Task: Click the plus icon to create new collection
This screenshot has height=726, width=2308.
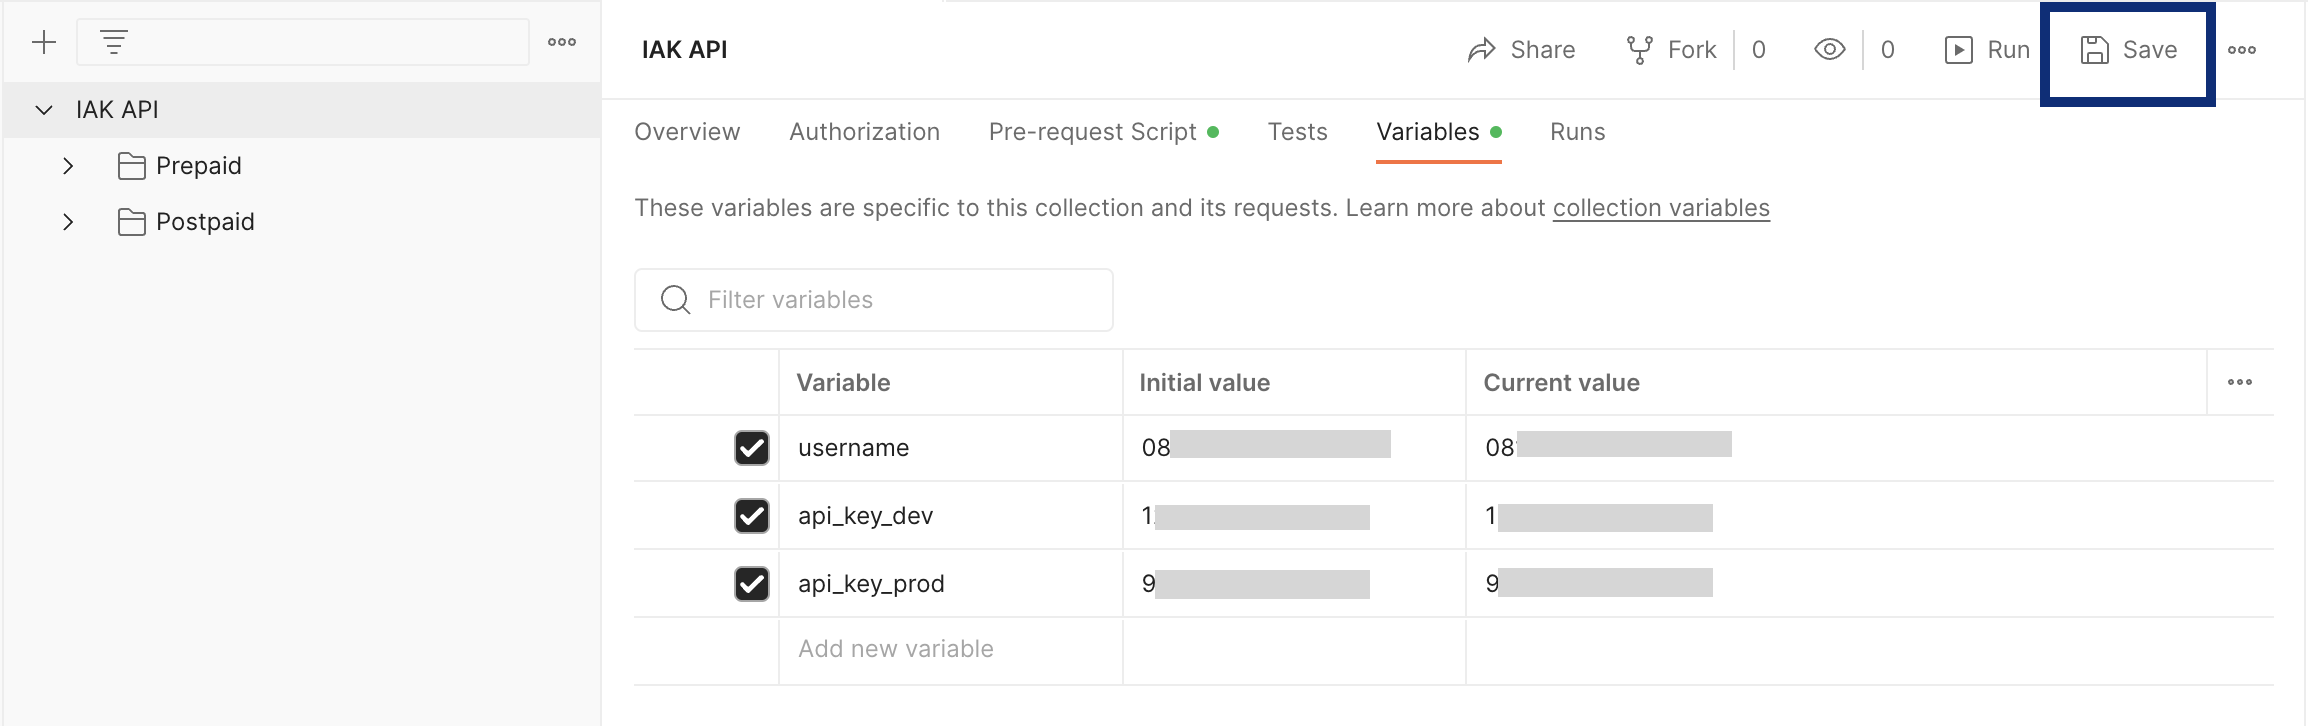Action: (x=44, y=42)
